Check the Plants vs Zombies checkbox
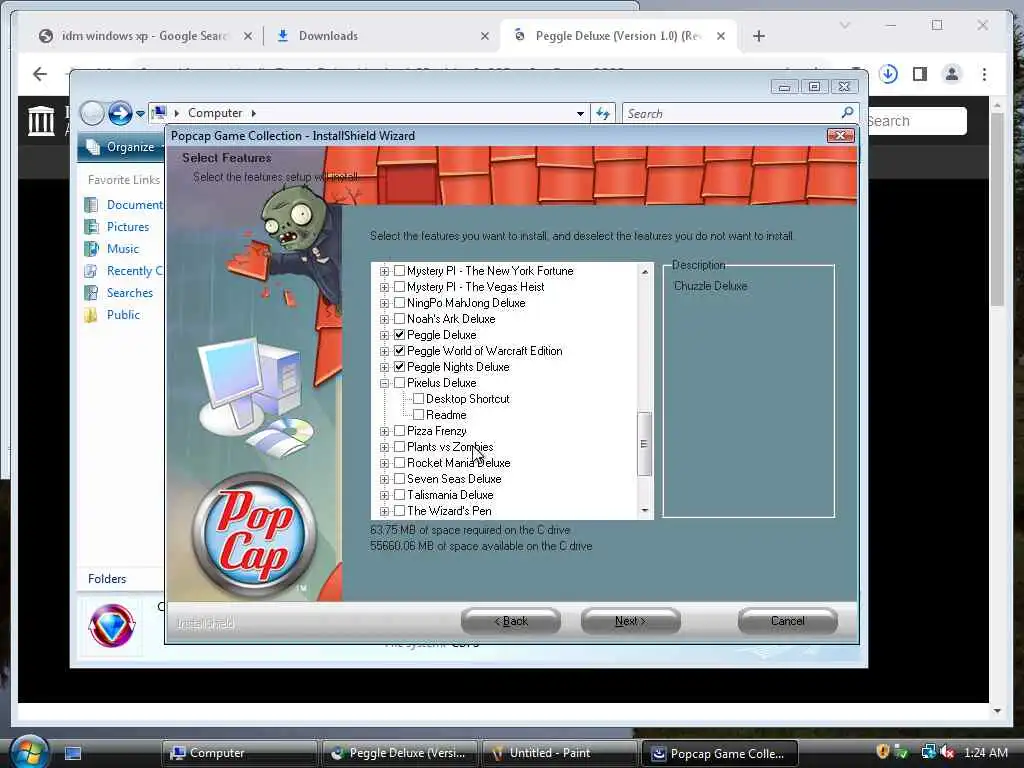This screenshot has width=1024, height=768. click(400, 447)
